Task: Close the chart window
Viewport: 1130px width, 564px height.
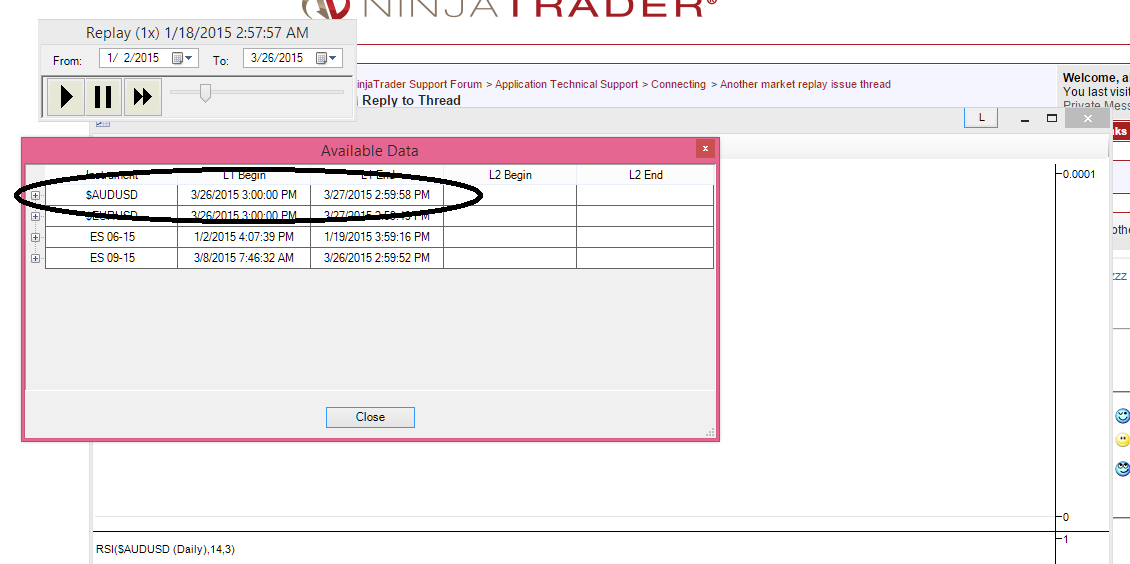Action: pyautogui.click(x=1087, y=118)
